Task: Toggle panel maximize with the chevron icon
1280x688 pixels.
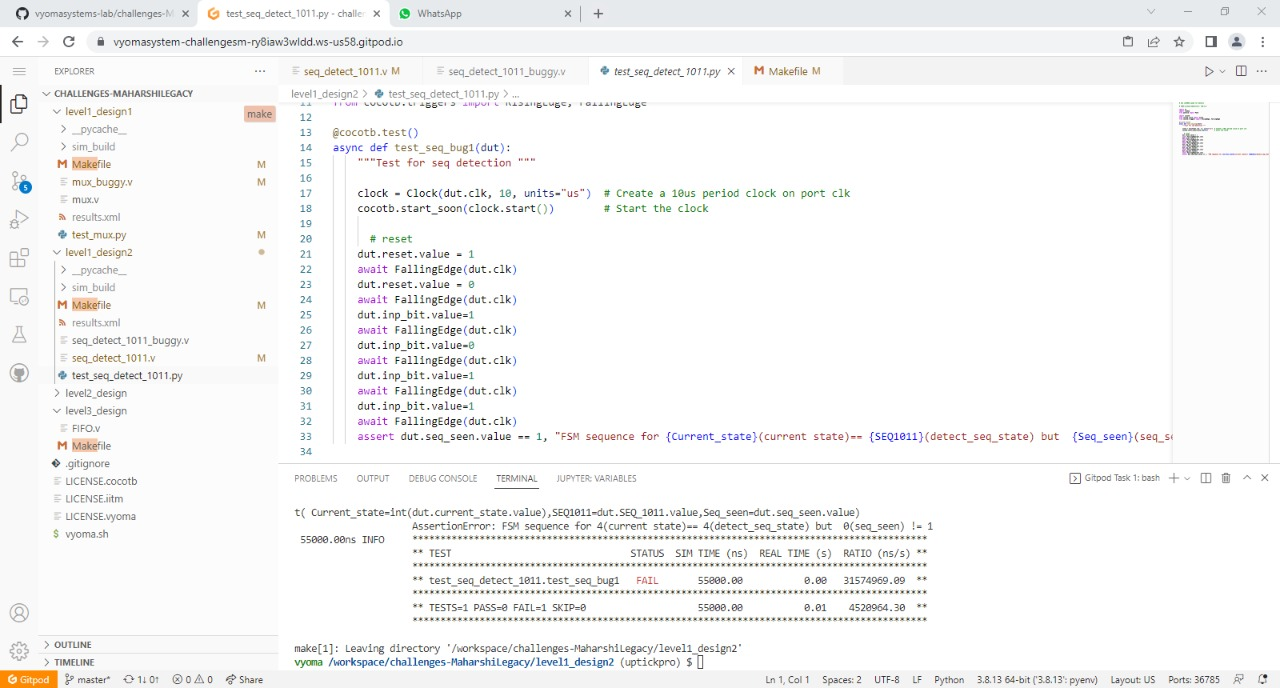Action: [x=1247, y=478]
